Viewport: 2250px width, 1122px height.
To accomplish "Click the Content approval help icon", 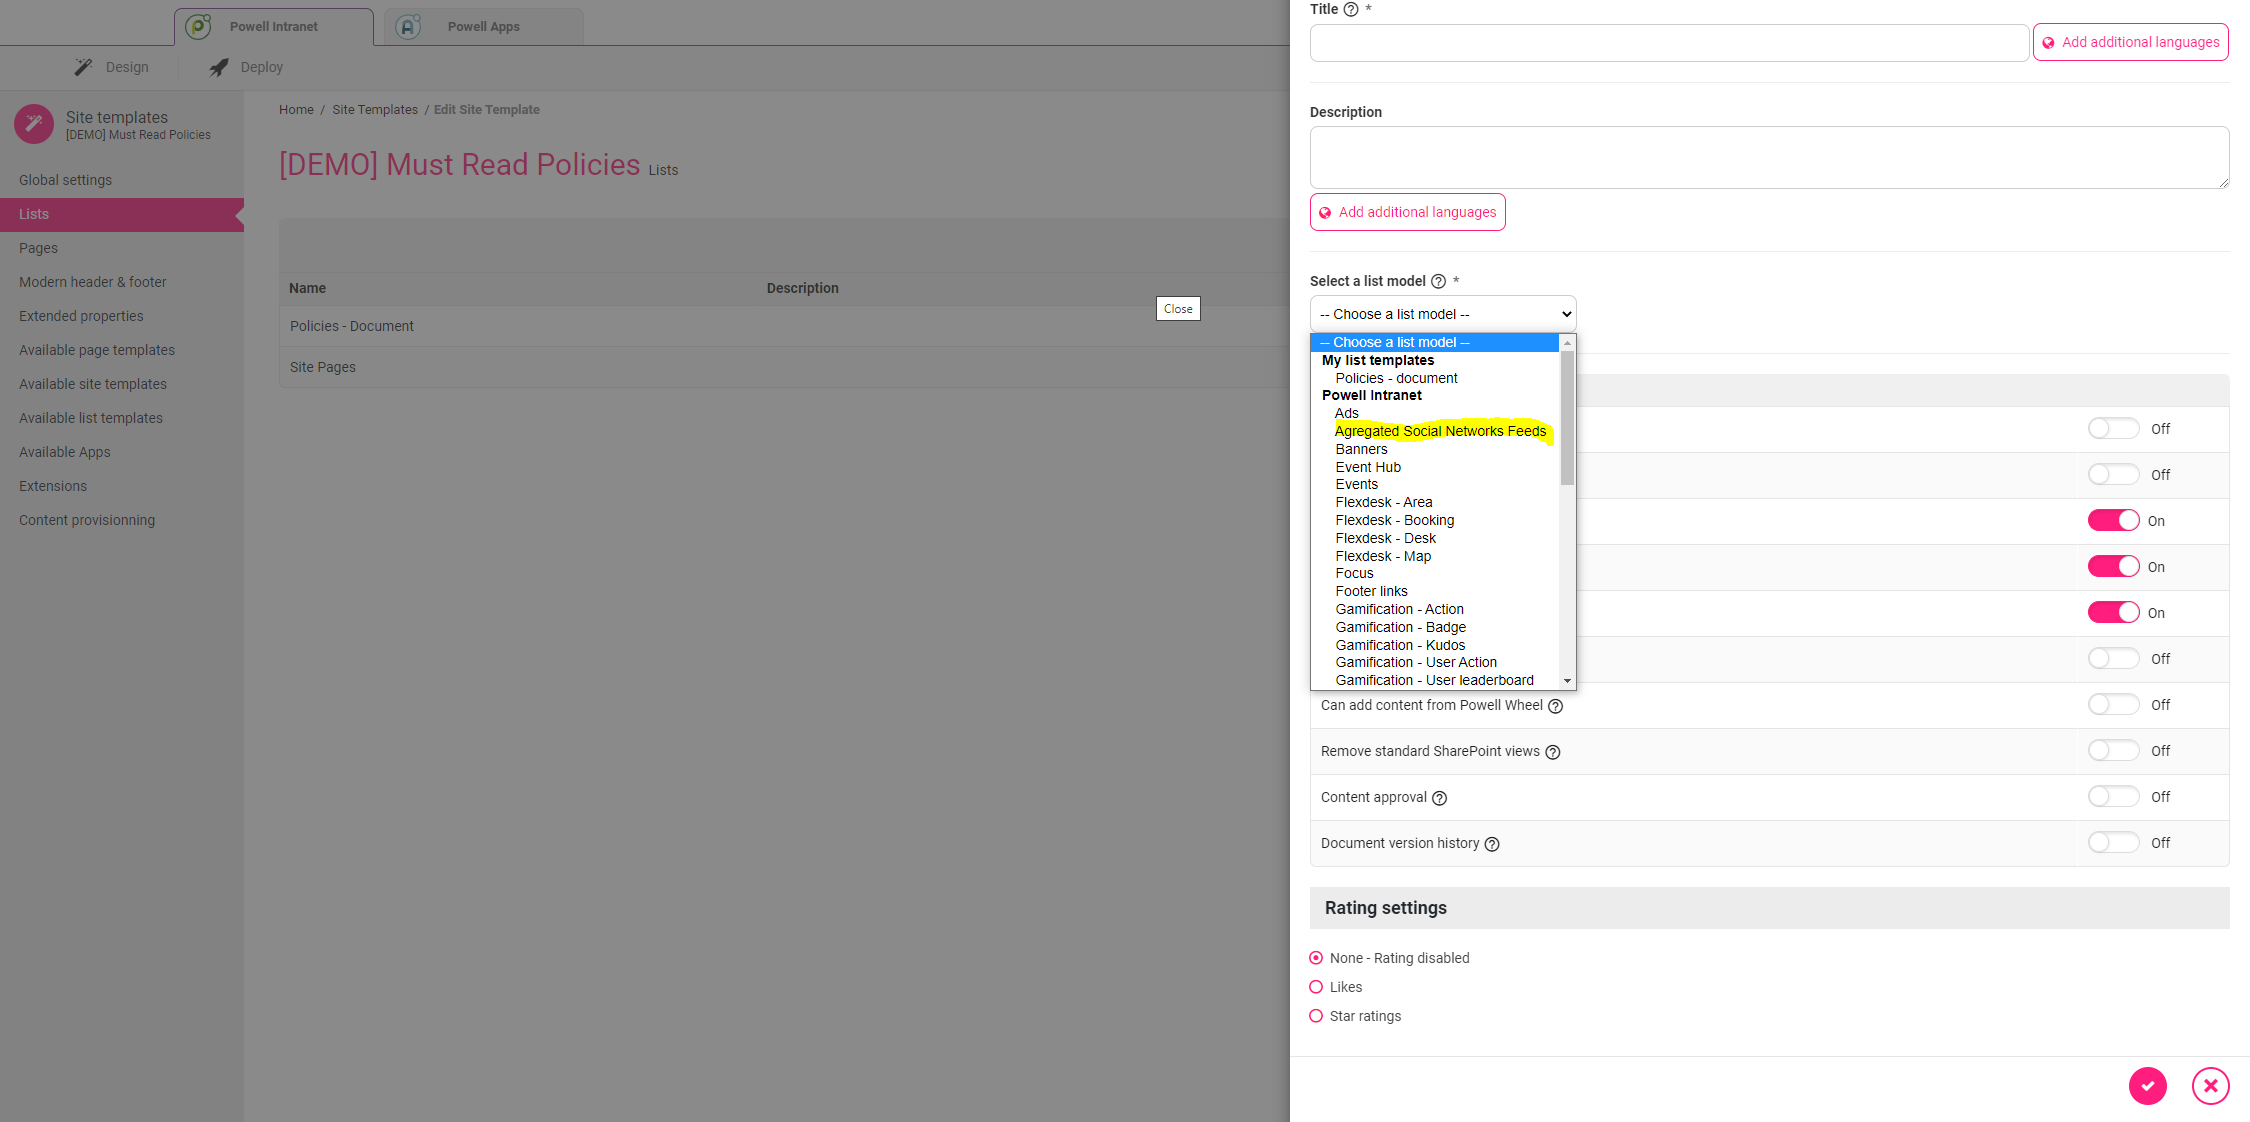I will [1439, 798].
